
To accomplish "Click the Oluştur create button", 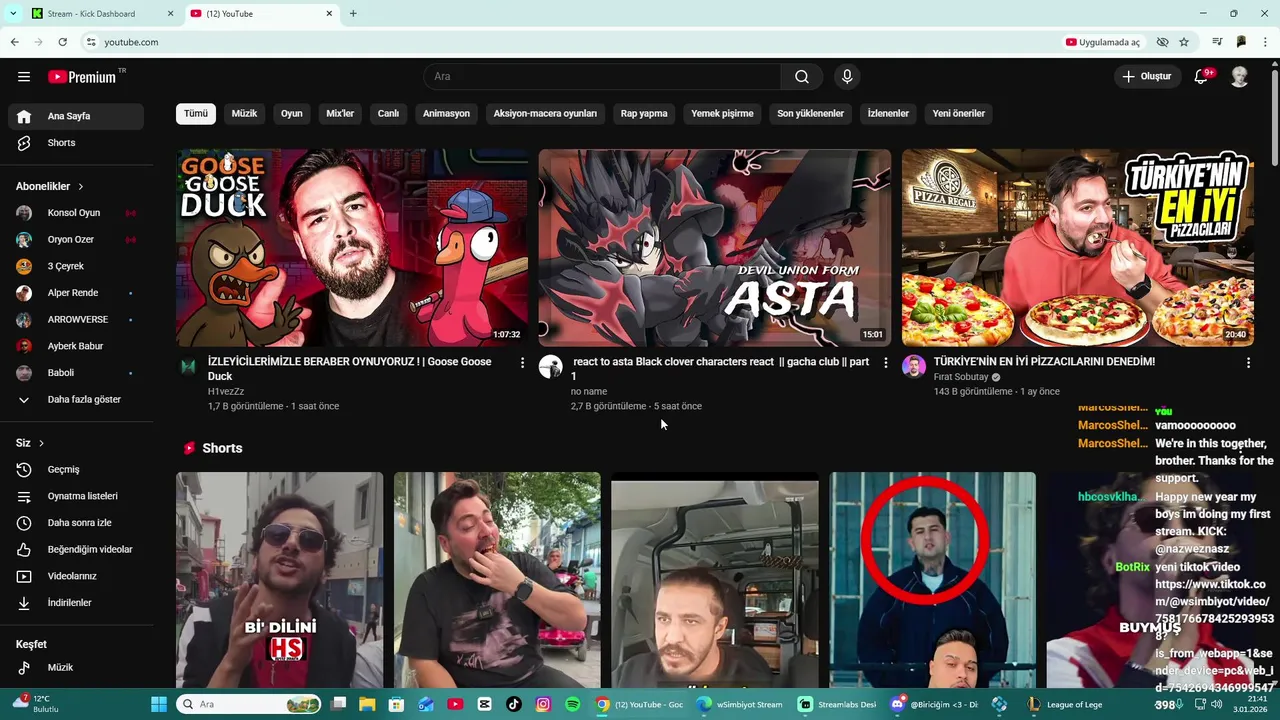I will point(1147,77).
